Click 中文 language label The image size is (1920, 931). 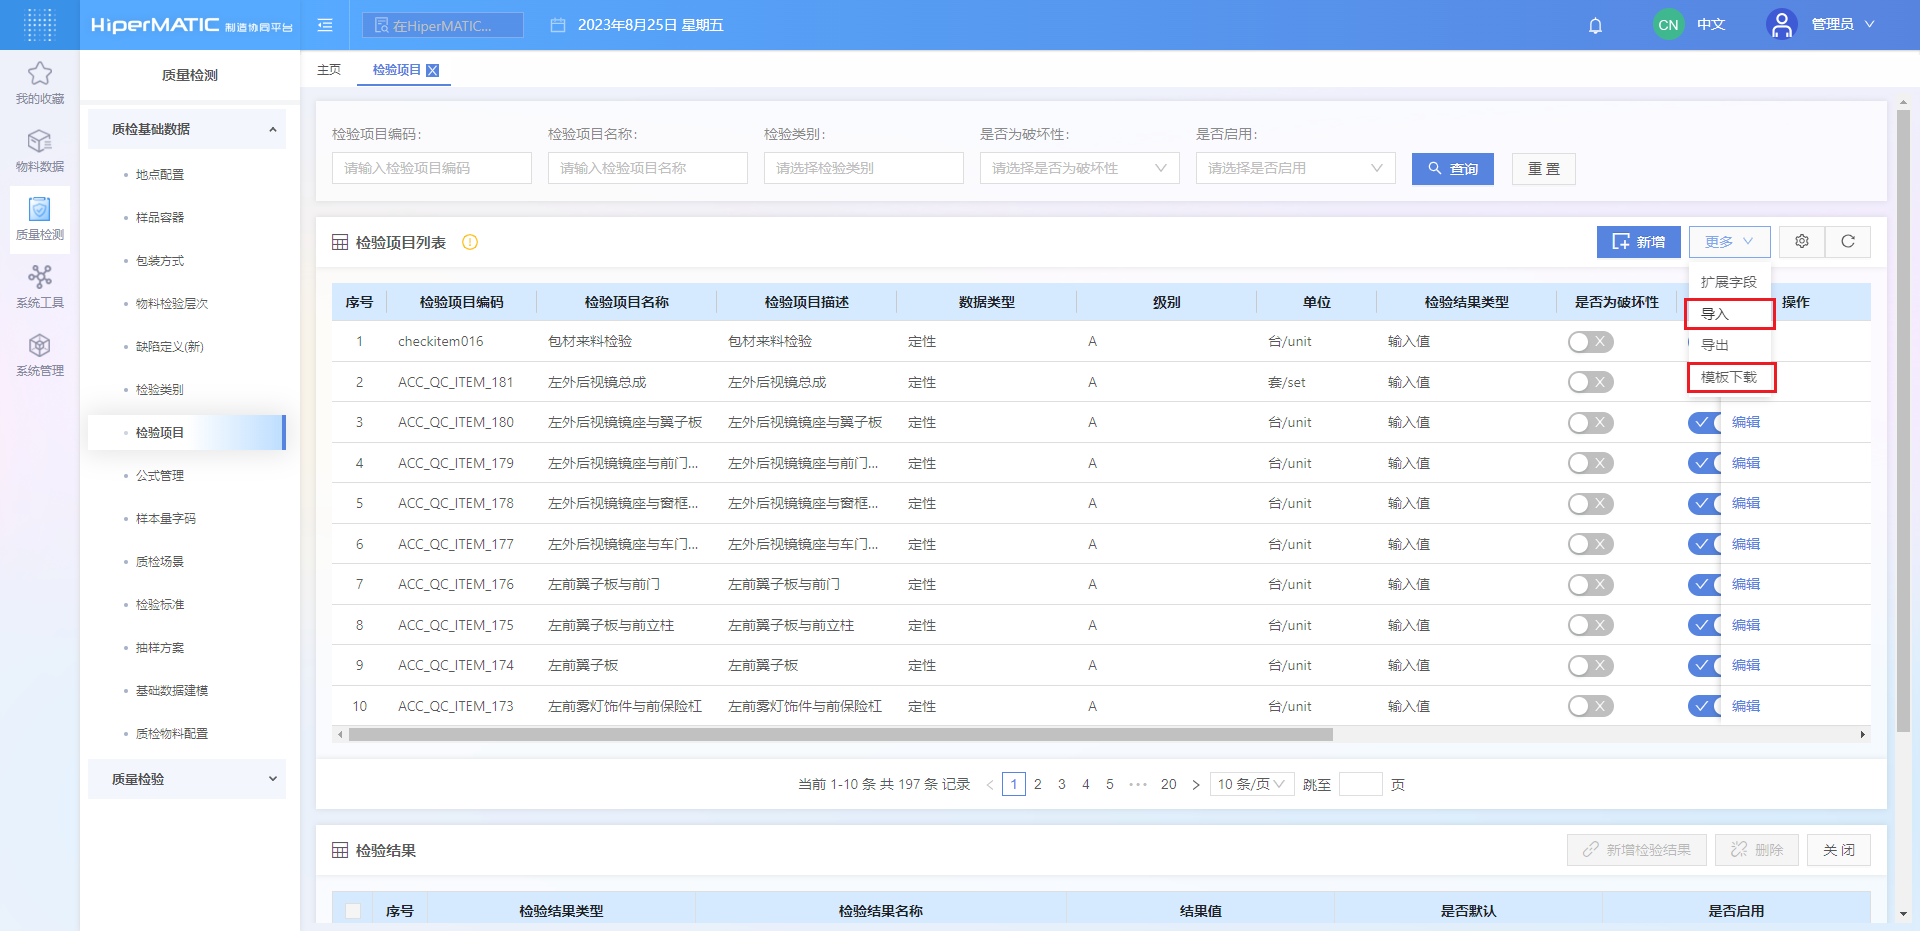pos(1711,25)
